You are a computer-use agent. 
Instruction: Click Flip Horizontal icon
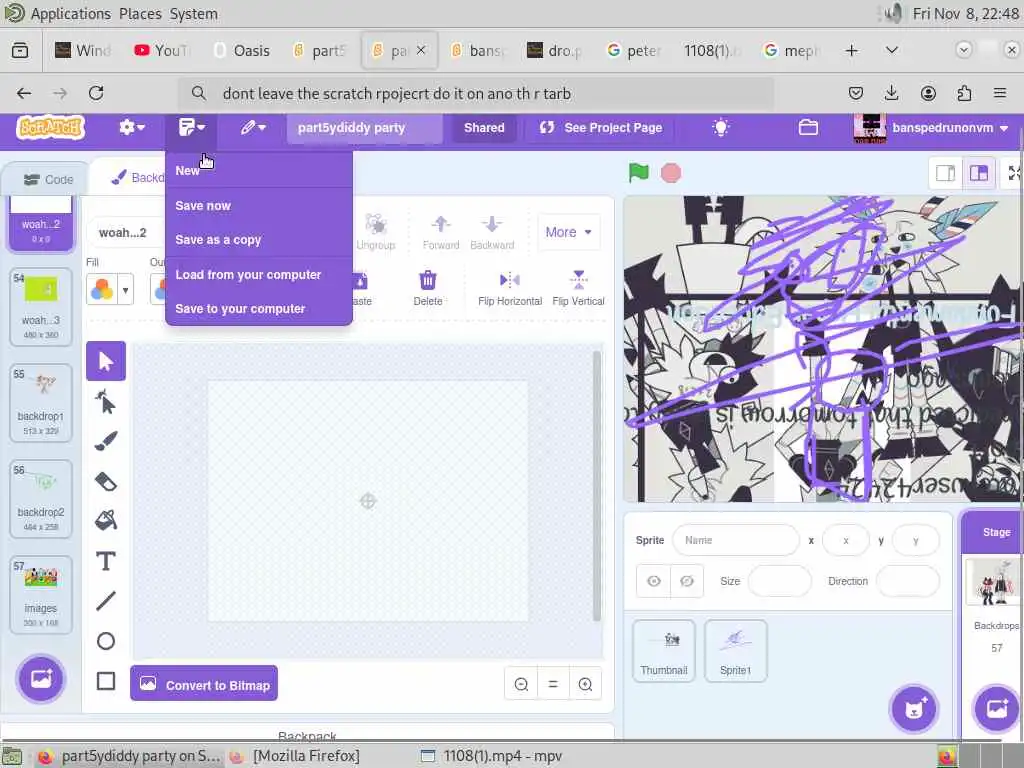[510, 287]
